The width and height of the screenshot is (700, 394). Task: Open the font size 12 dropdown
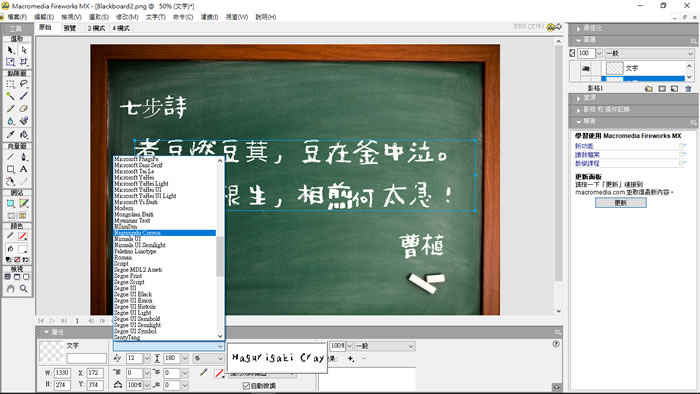coord(147,358)
